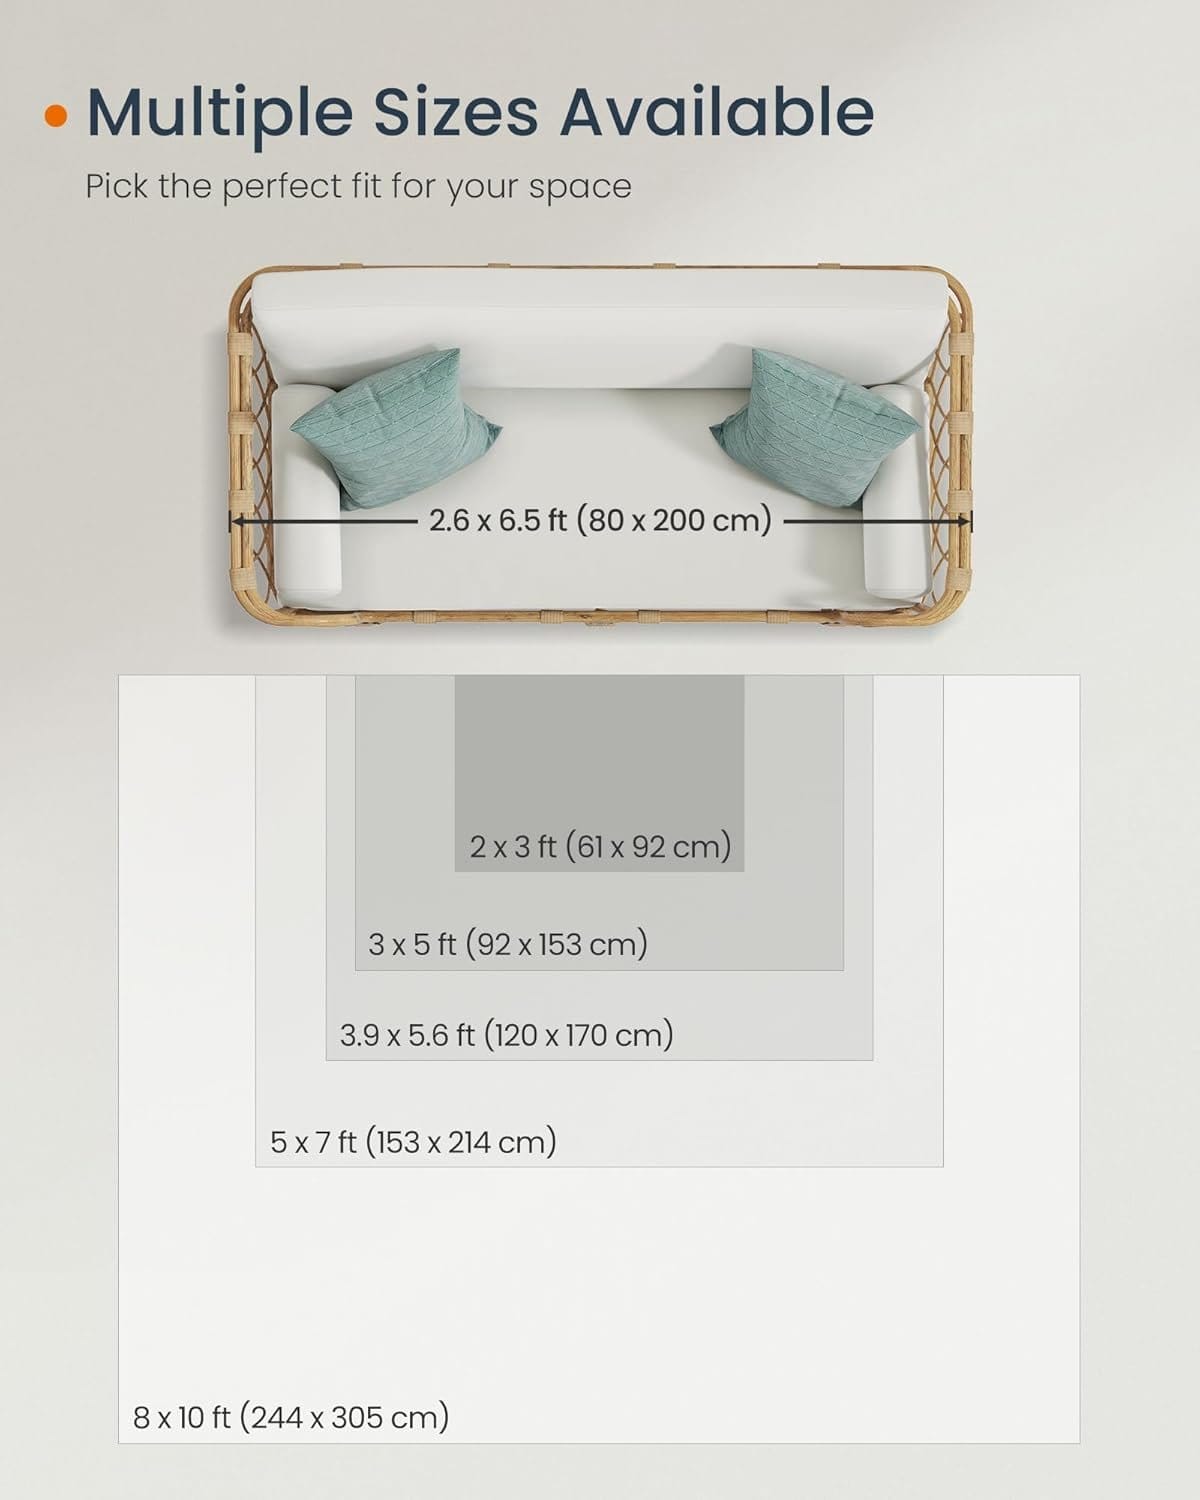
Task: Click the right arrowhead of the sofa dimension line
Action: pos(965,521)
